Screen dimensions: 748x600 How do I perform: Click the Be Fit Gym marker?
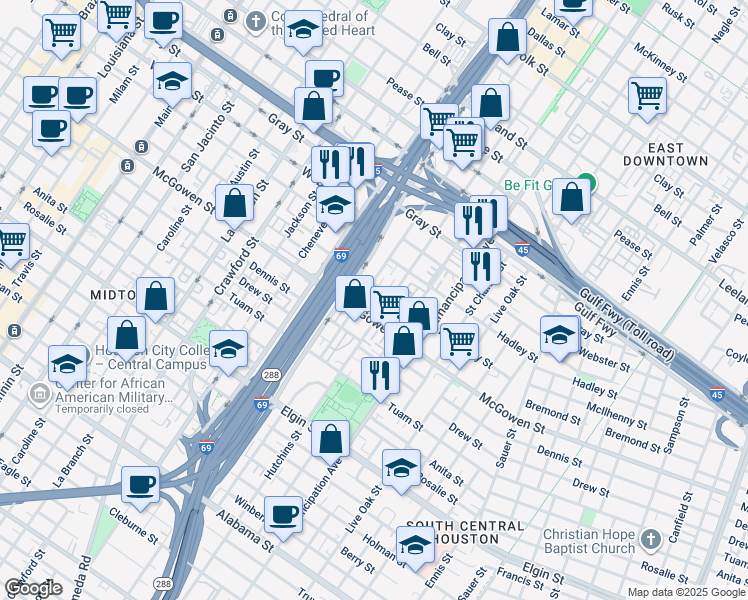coord(588,184)
